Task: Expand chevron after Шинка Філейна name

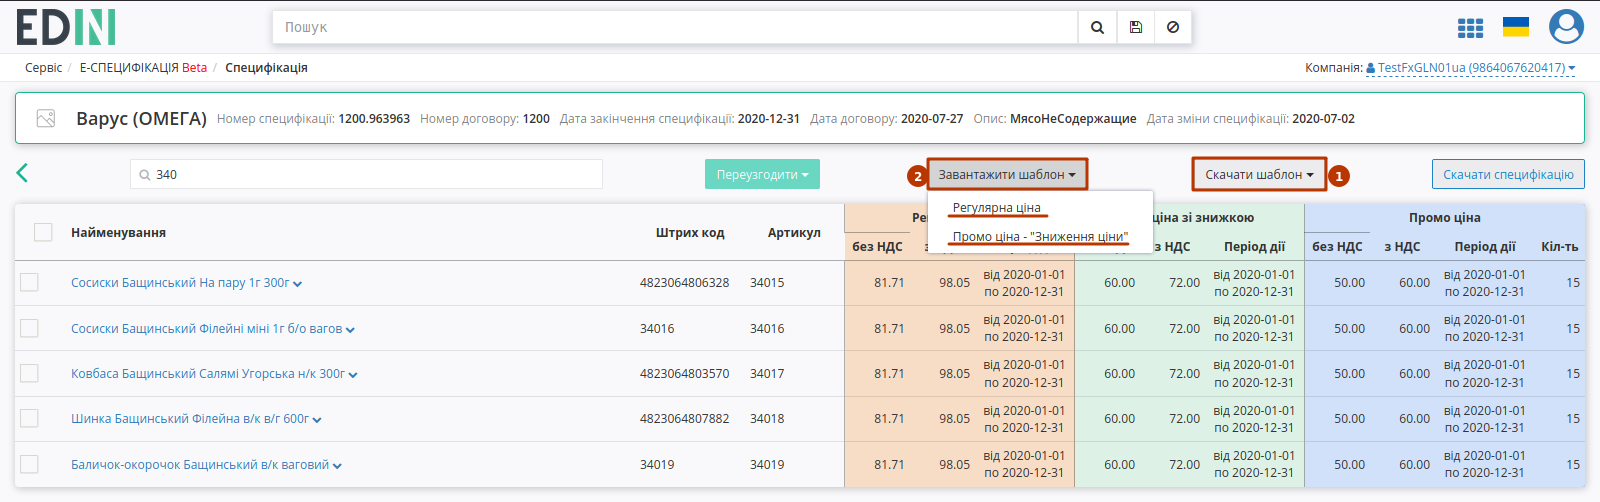Action: (x=317, y=420)
